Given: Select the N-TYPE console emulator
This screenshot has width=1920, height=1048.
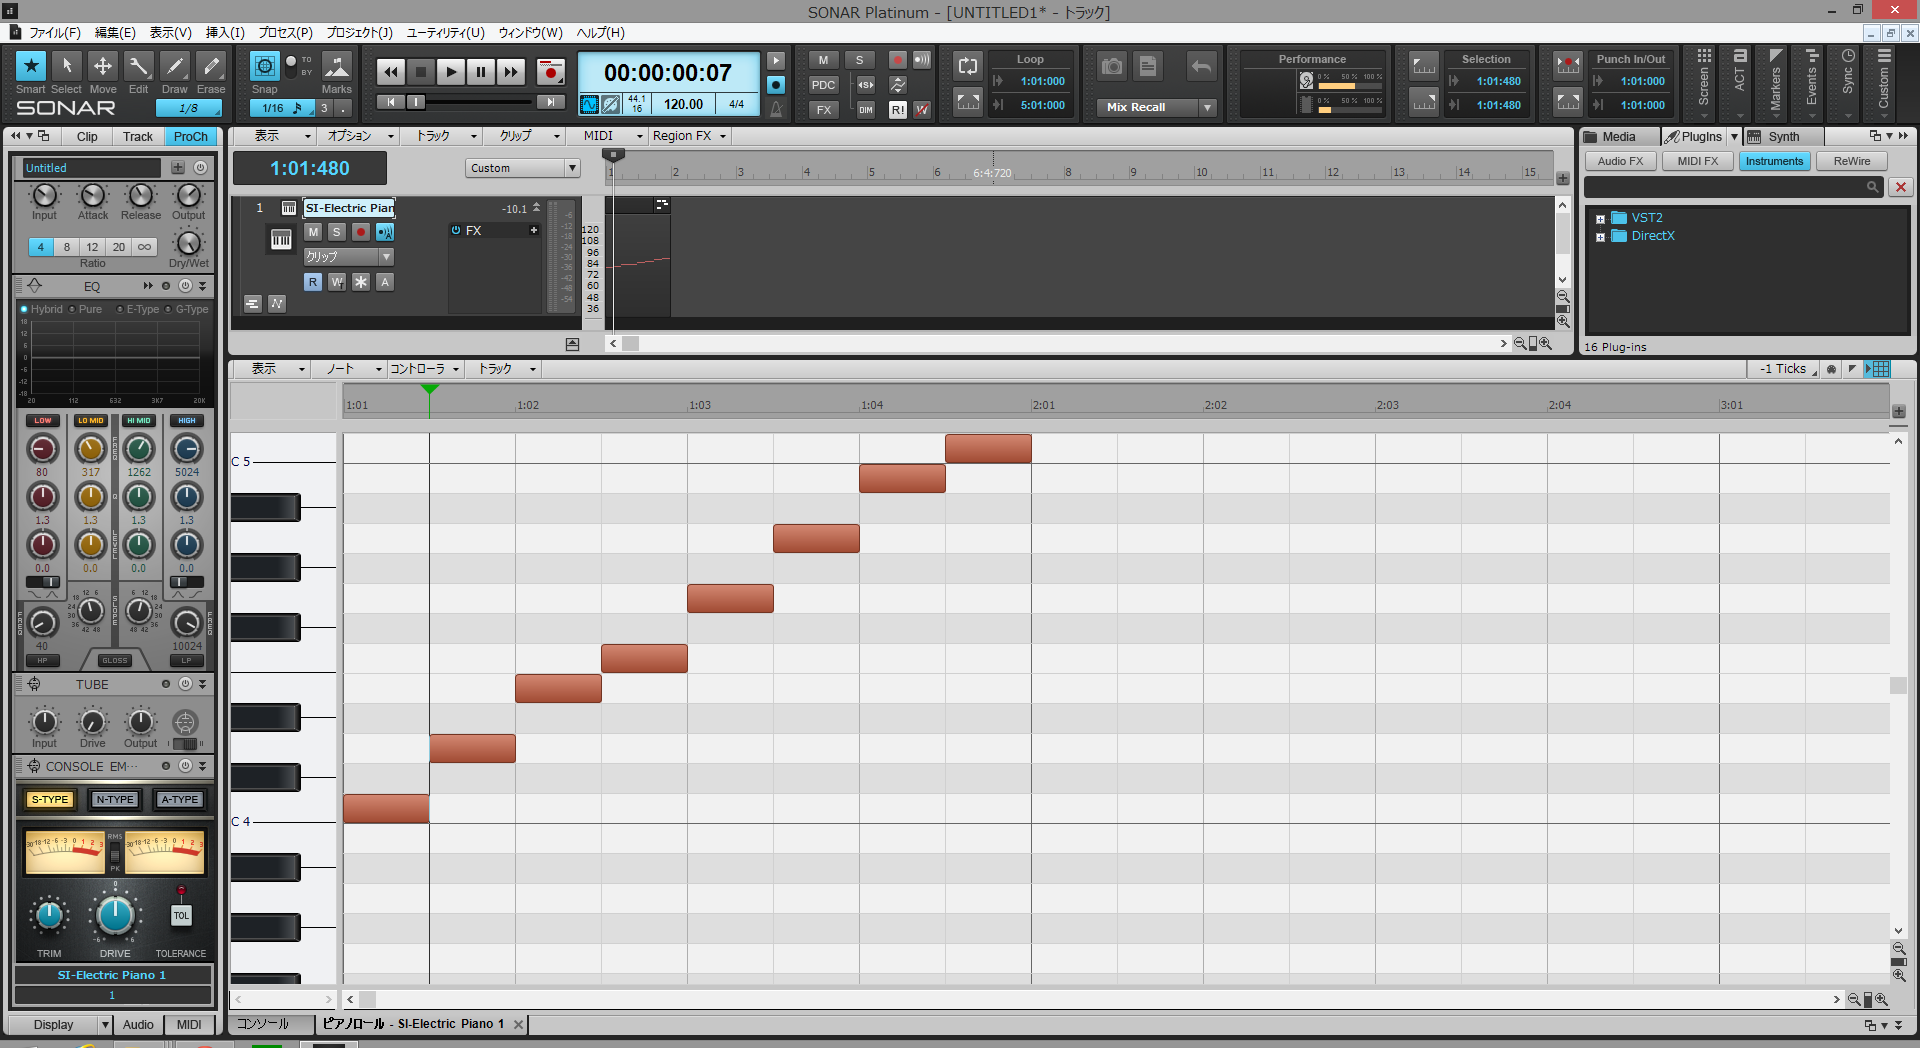Looking at the screenshot, I should [x=115, y=799].
